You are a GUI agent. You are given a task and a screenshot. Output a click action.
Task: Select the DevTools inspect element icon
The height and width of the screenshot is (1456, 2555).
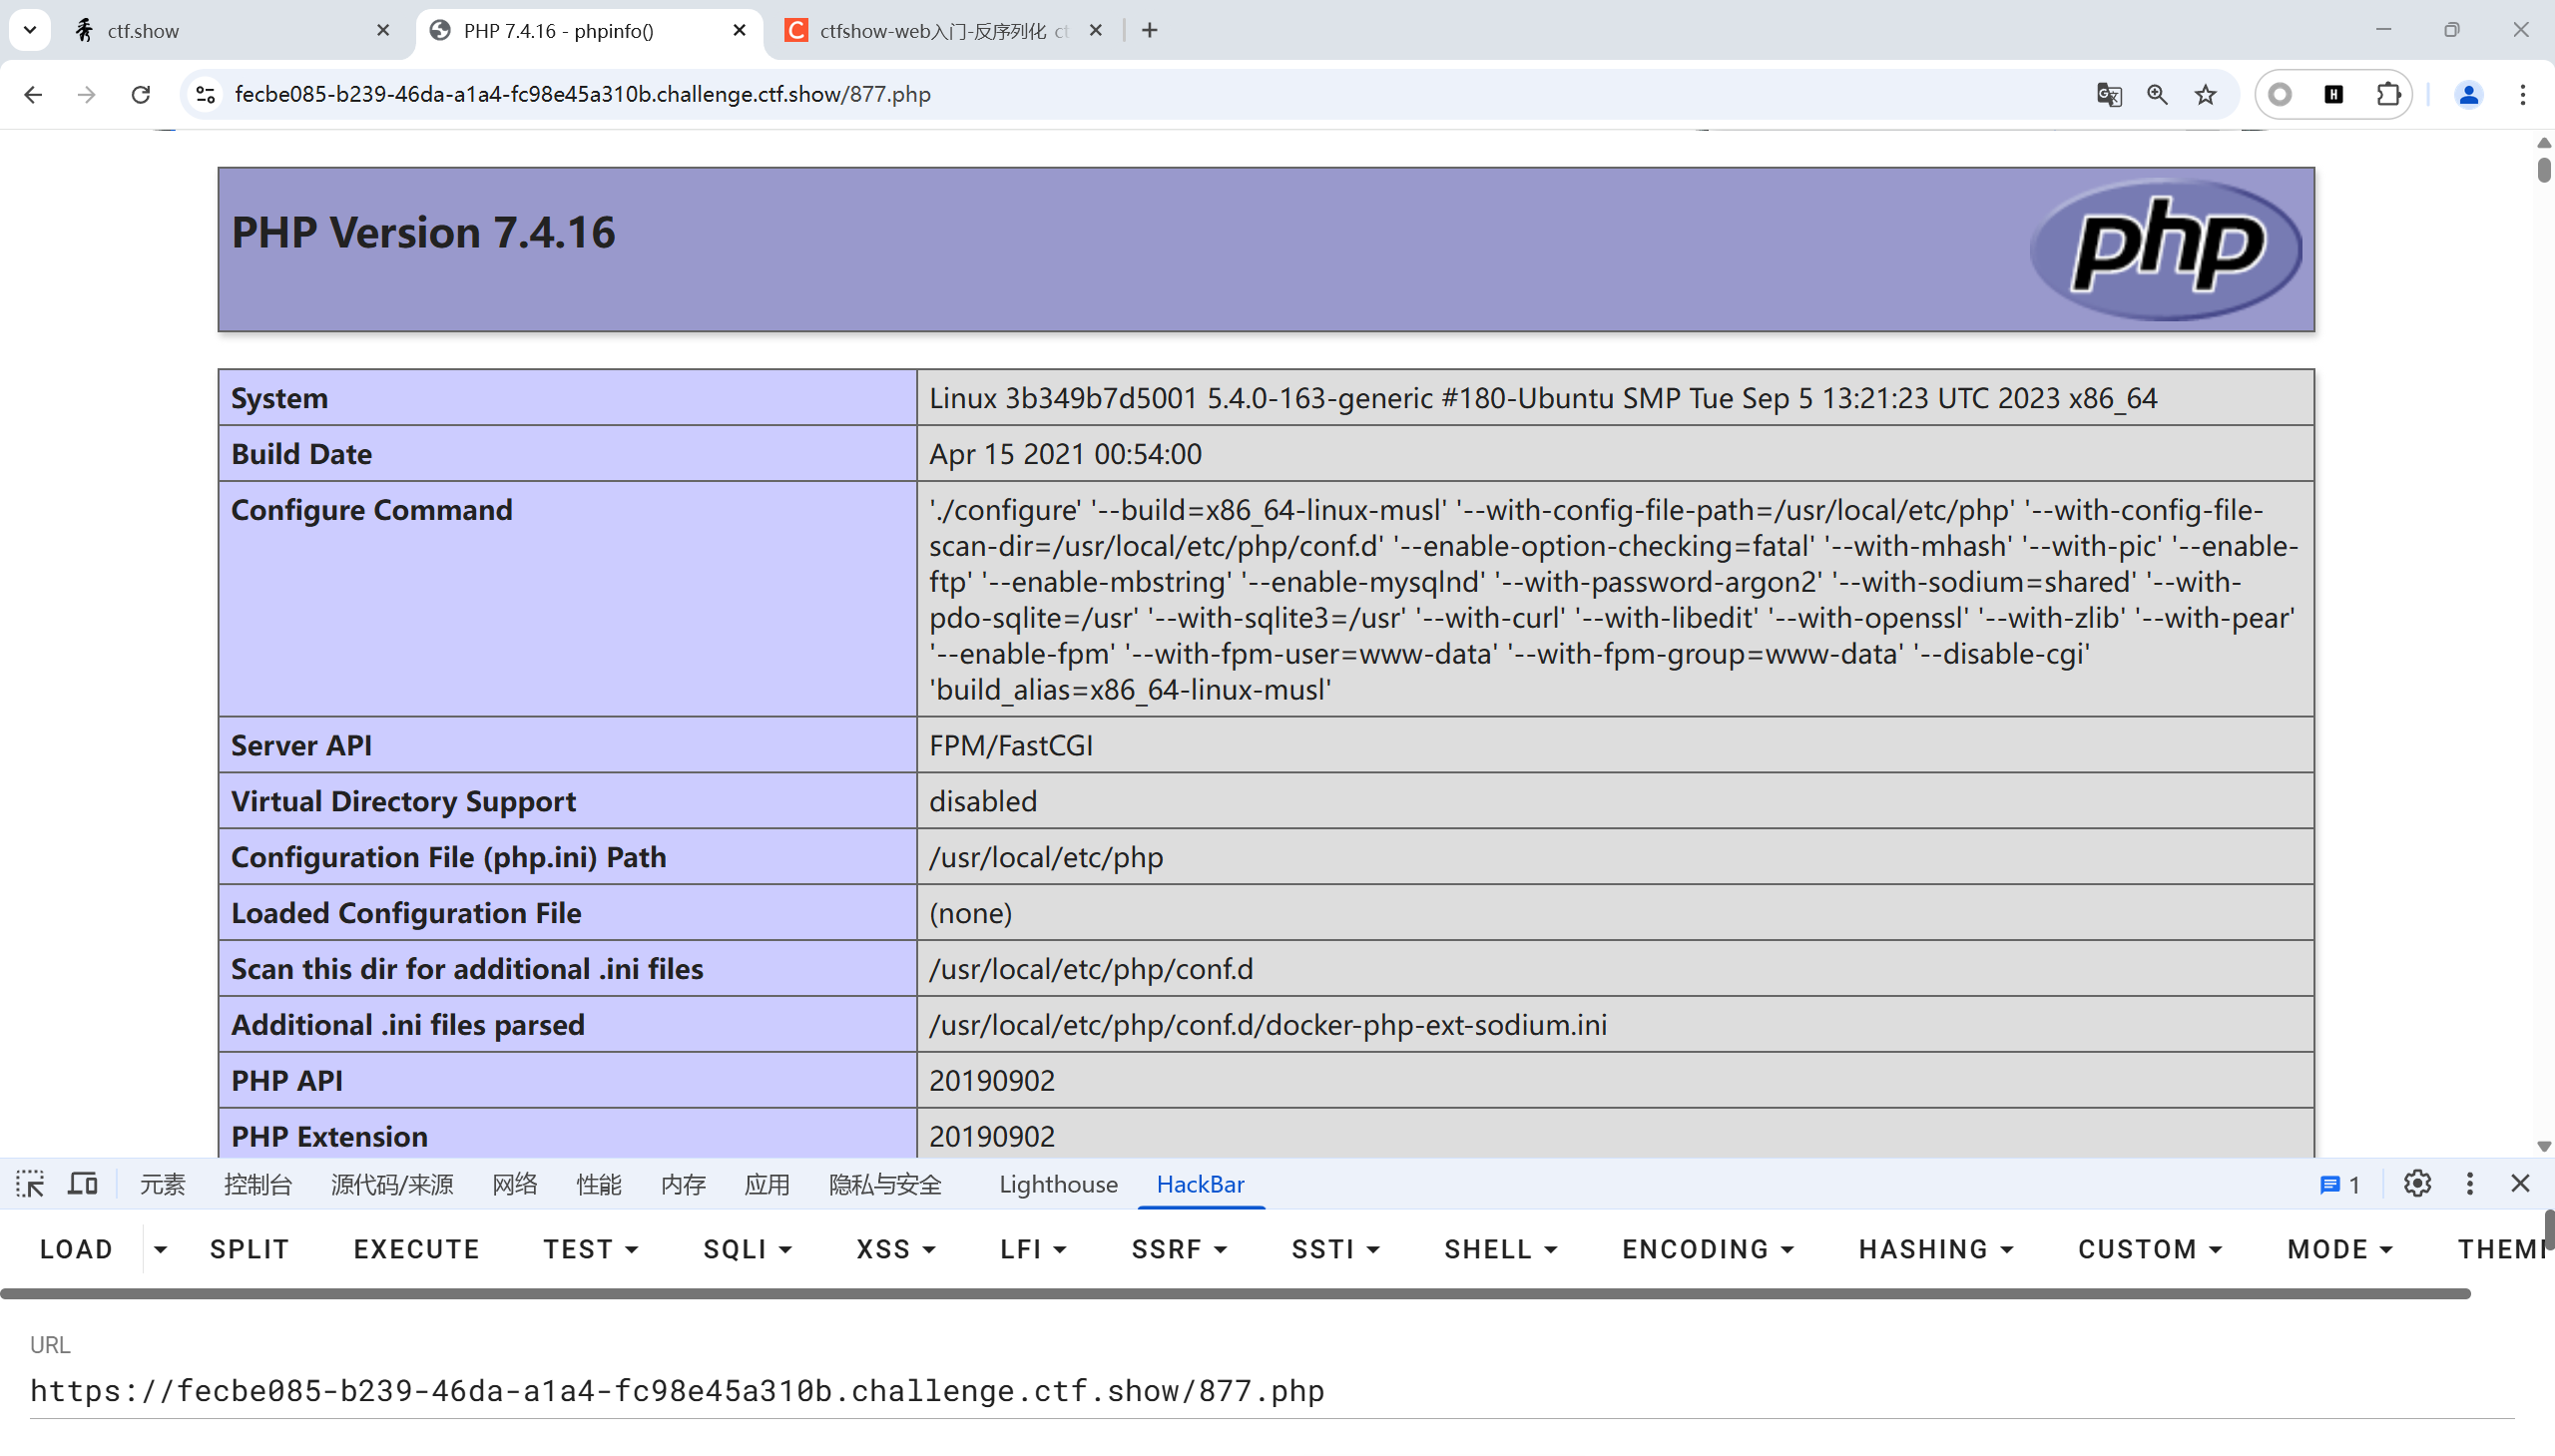click(x=30, y=1184)
